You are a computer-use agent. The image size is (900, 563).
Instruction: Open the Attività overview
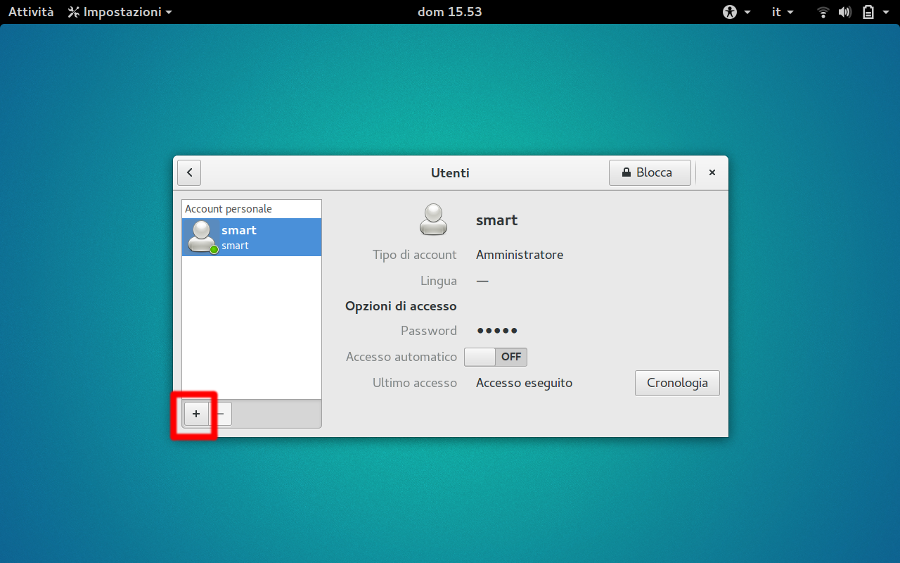click(x=31, y=12)
